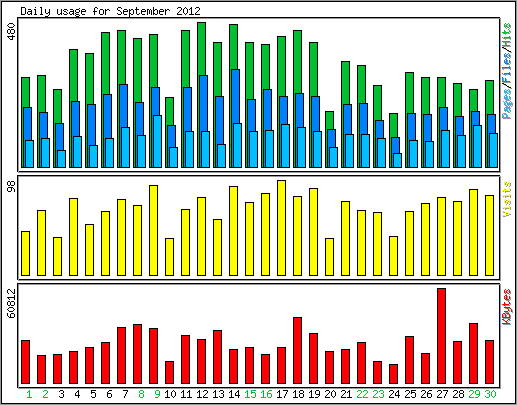Click the green Hits bar top for day 12
The width and height of the screenshot is (517, 405).
point(201,48)
